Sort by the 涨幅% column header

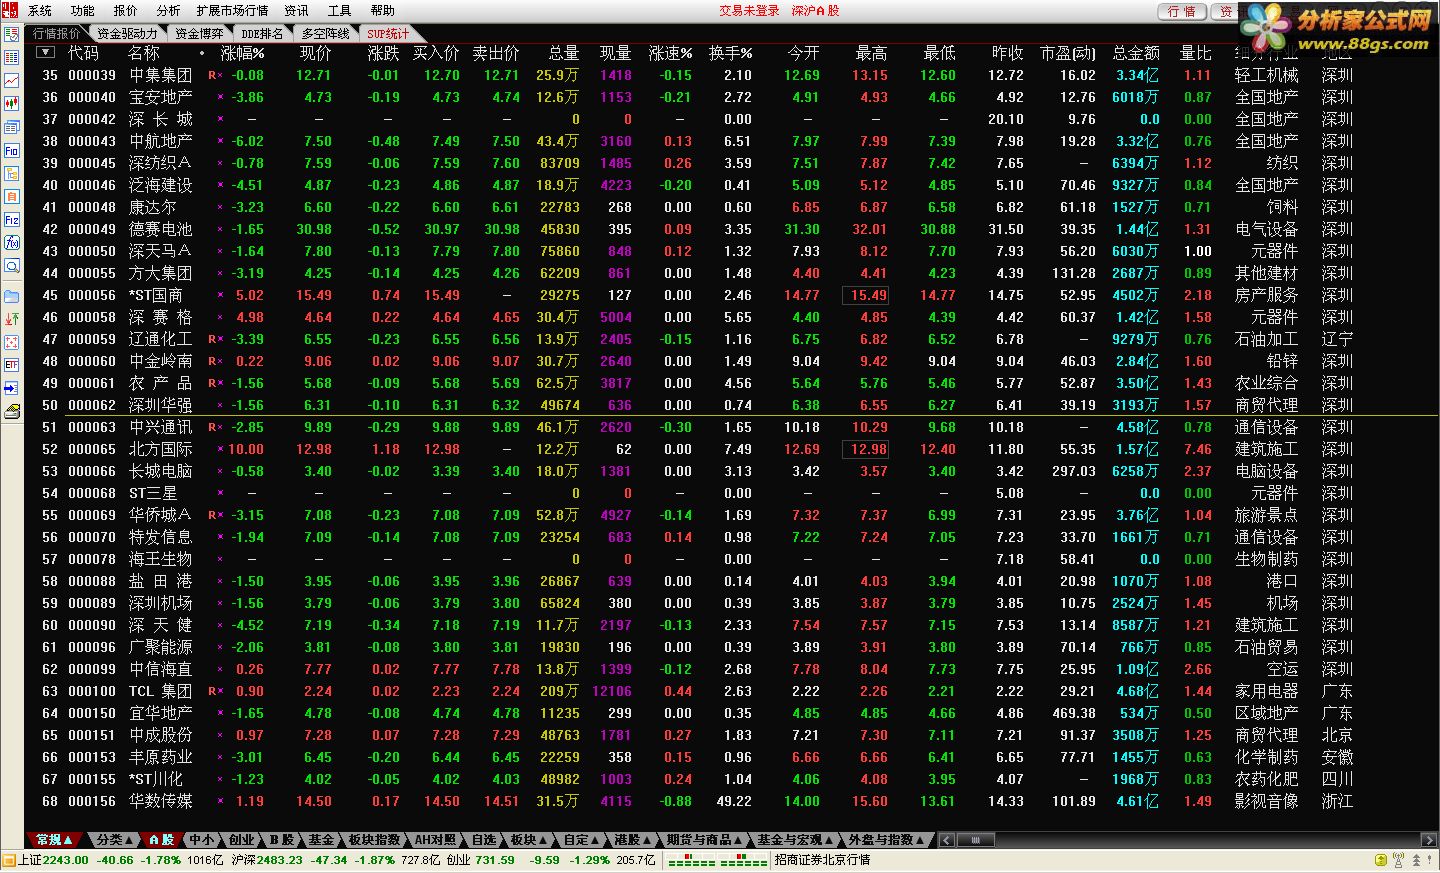tap(242, 53)
